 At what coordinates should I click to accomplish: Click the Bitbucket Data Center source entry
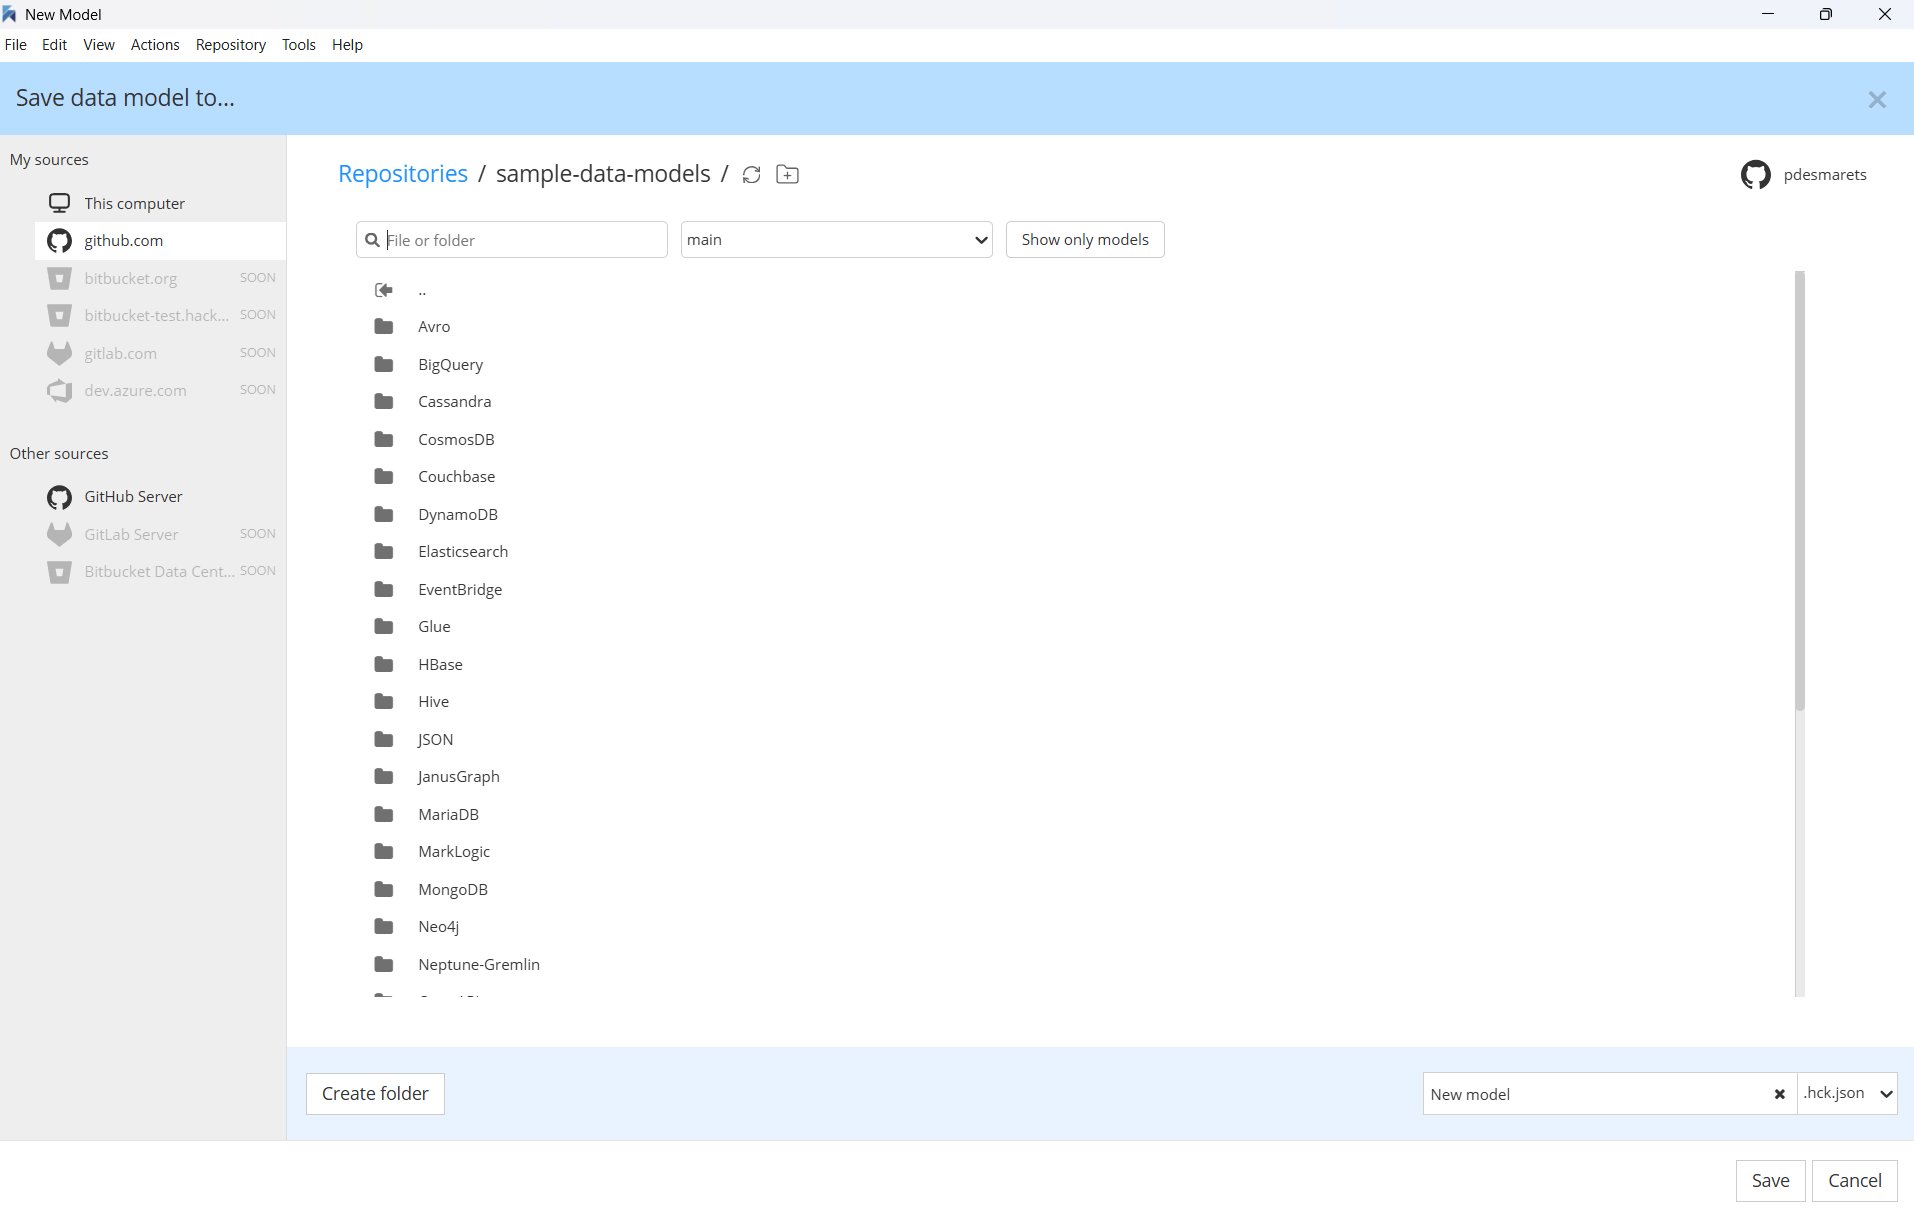pos(160,572)
